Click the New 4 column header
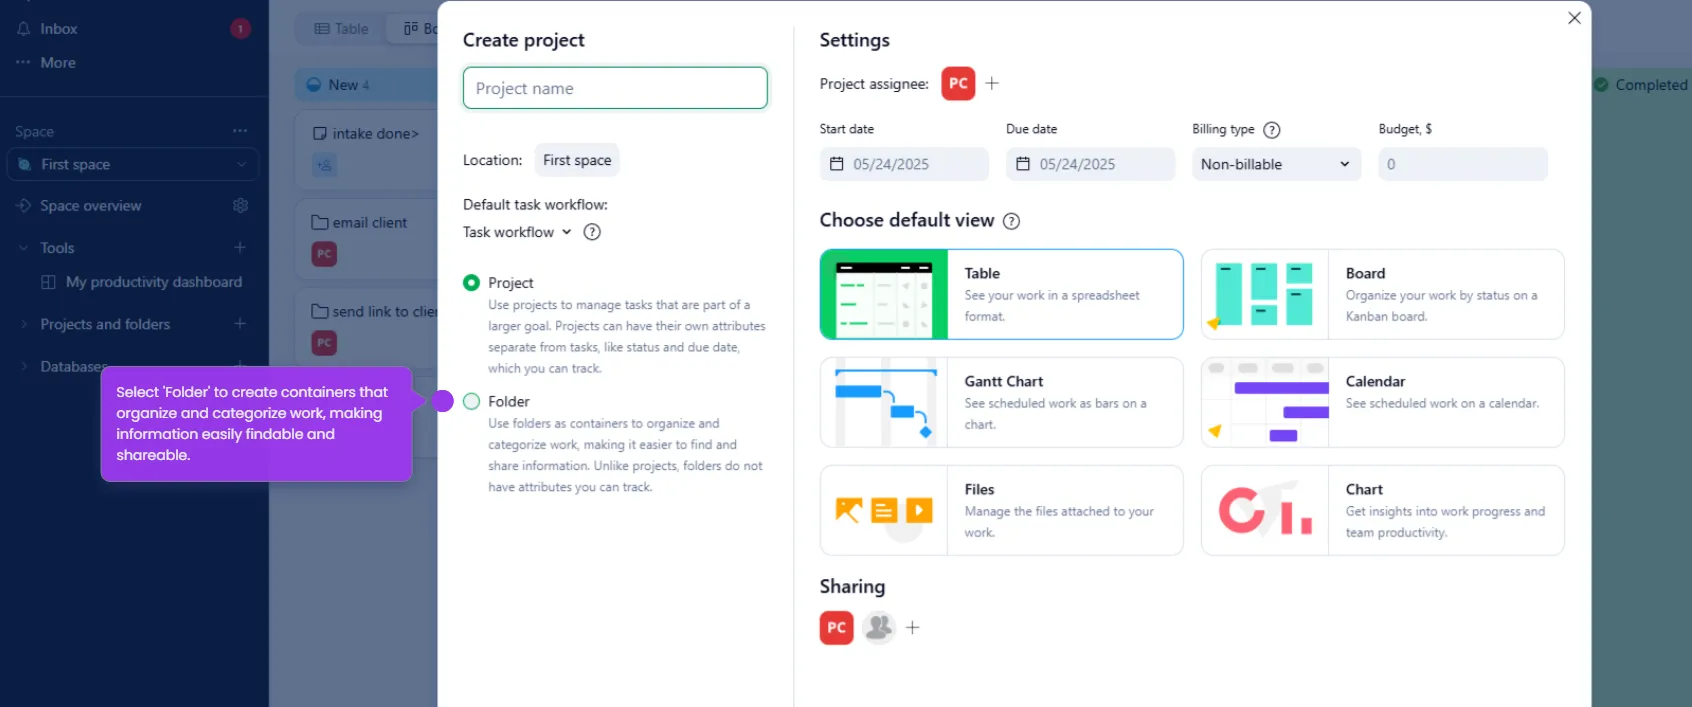The image size is (1692, 707). [x=368, y=85]
